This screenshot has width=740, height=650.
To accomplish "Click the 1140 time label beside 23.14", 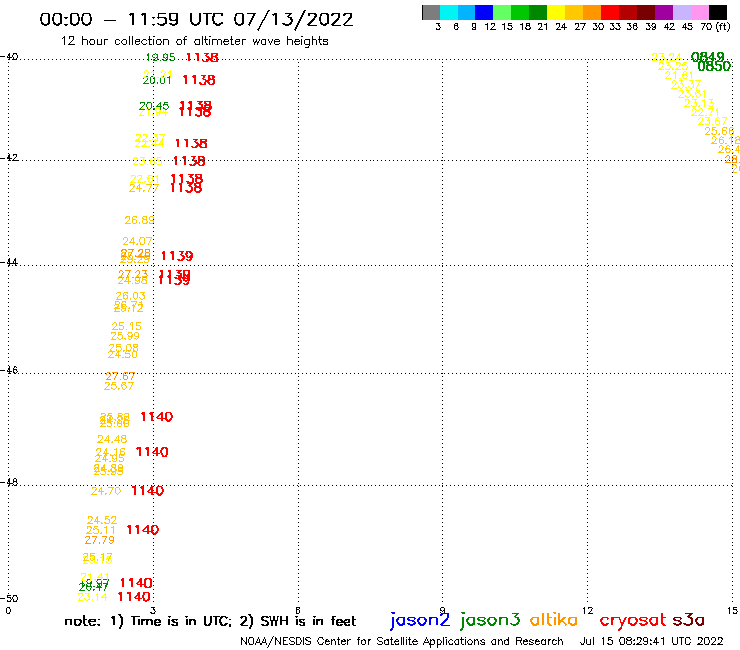I will coord(134,597).
